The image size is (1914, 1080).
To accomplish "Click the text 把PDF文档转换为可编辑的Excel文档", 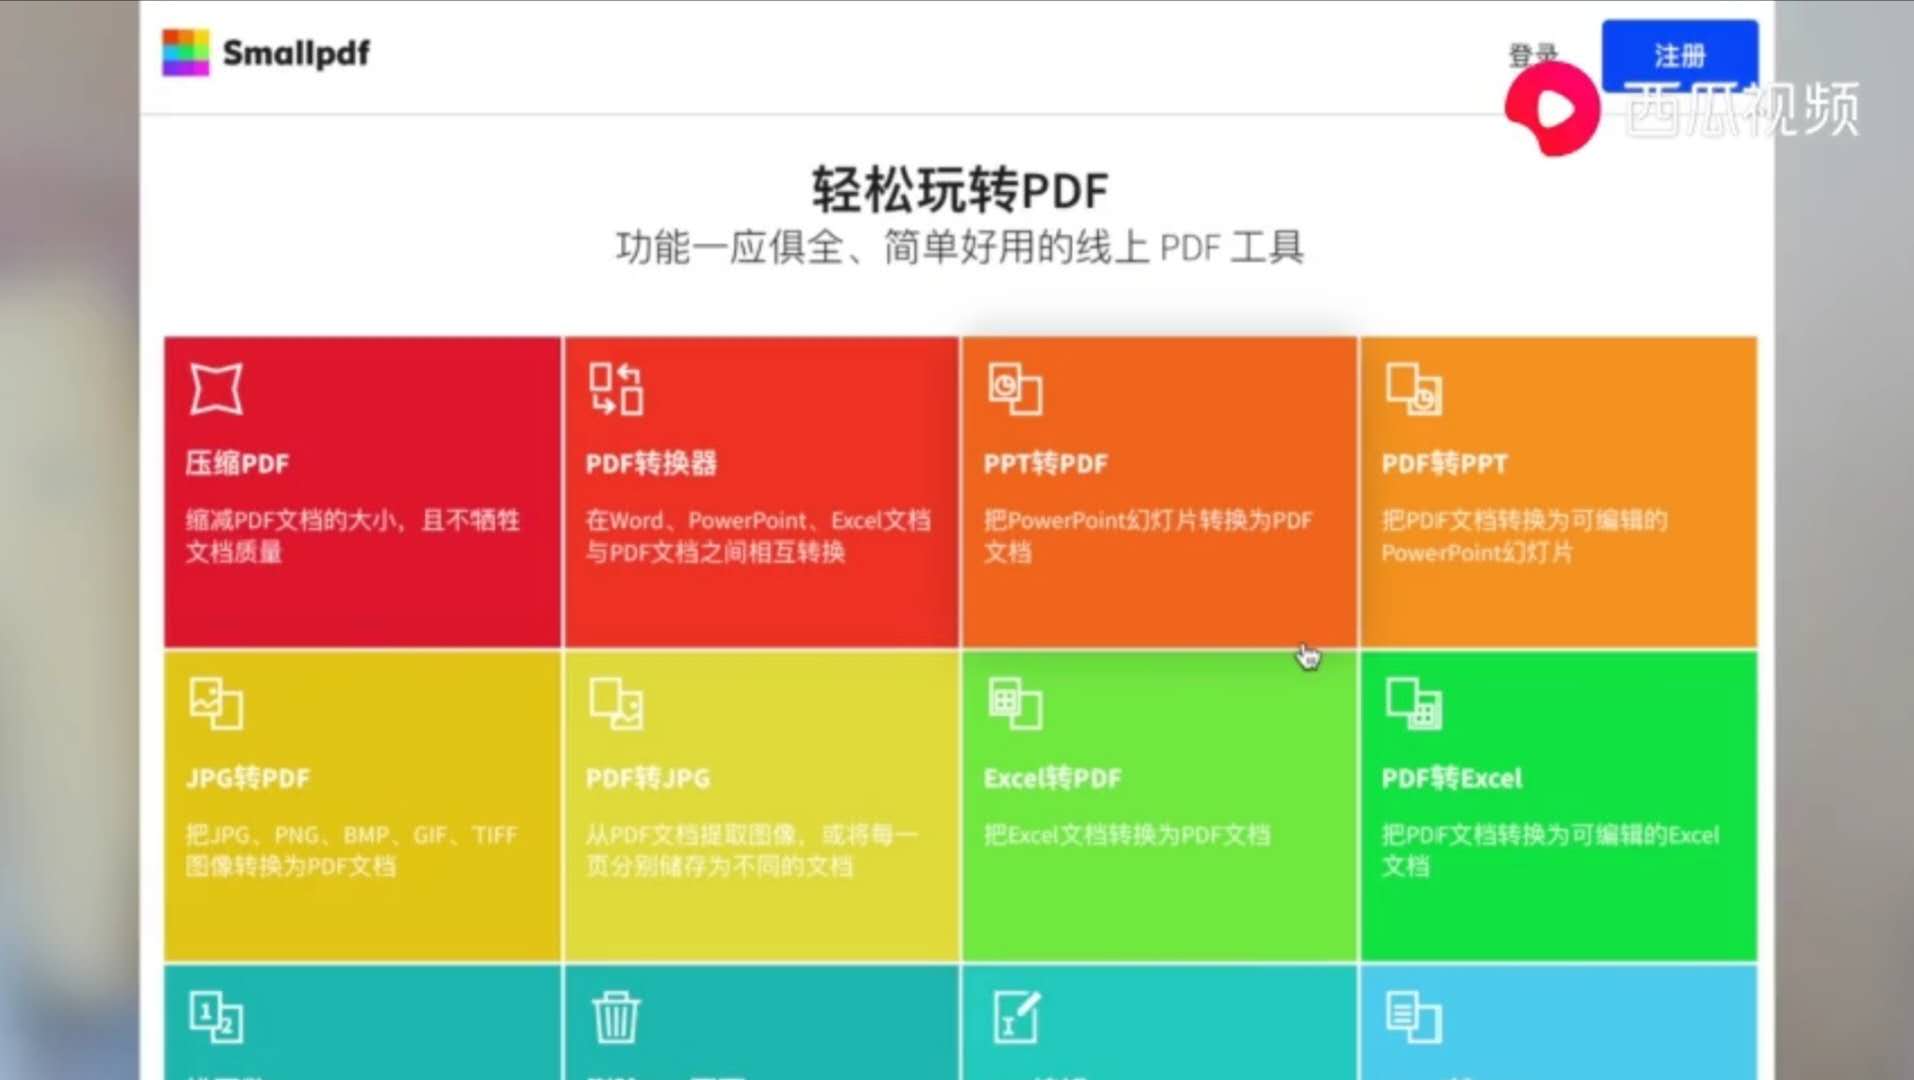I will pos(1550,850).
